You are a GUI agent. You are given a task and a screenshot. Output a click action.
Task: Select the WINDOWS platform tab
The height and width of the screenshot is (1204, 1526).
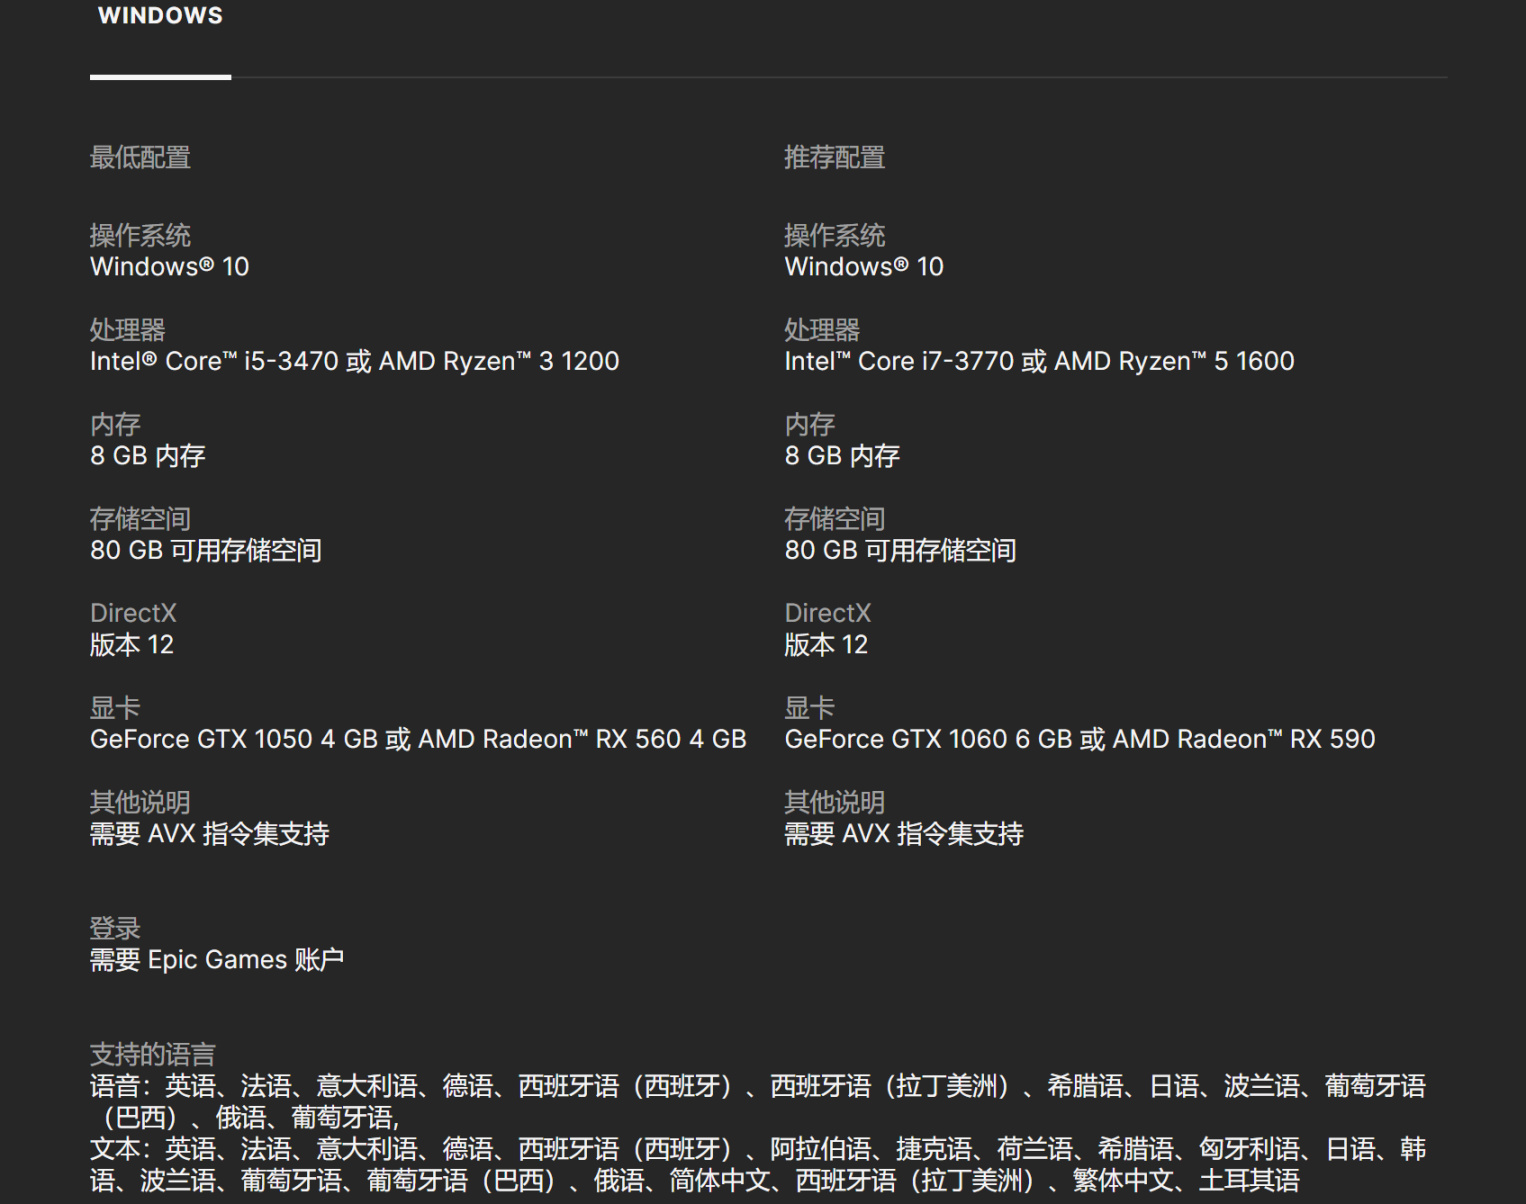coord(160,17)
